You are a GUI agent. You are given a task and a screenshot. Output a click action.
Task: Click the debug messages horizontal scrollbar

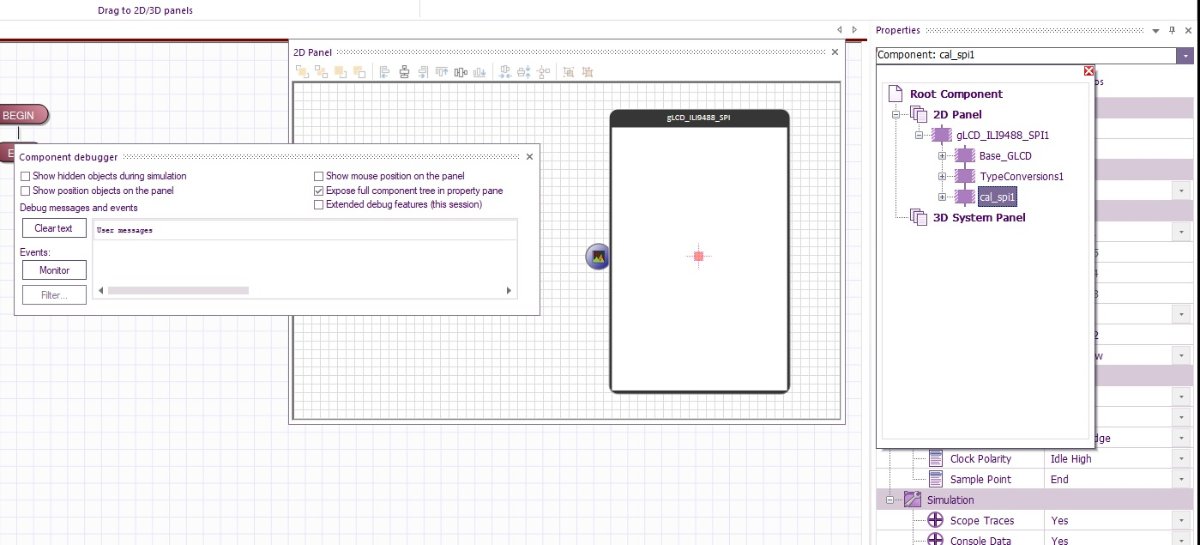coord(178,291)
